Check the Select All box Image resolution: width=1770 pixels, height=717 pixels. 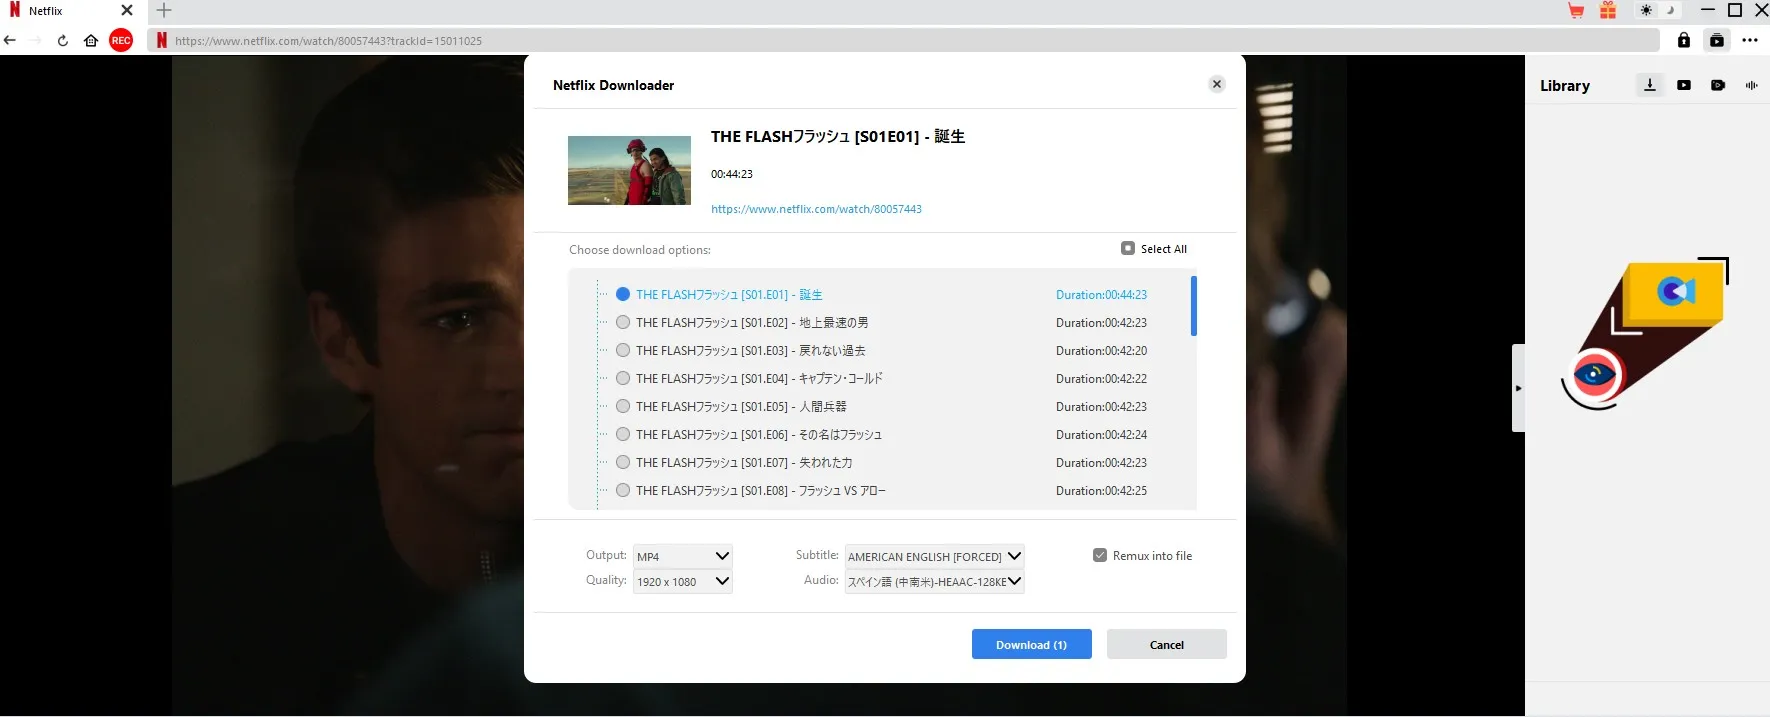tap(1128, 248)
